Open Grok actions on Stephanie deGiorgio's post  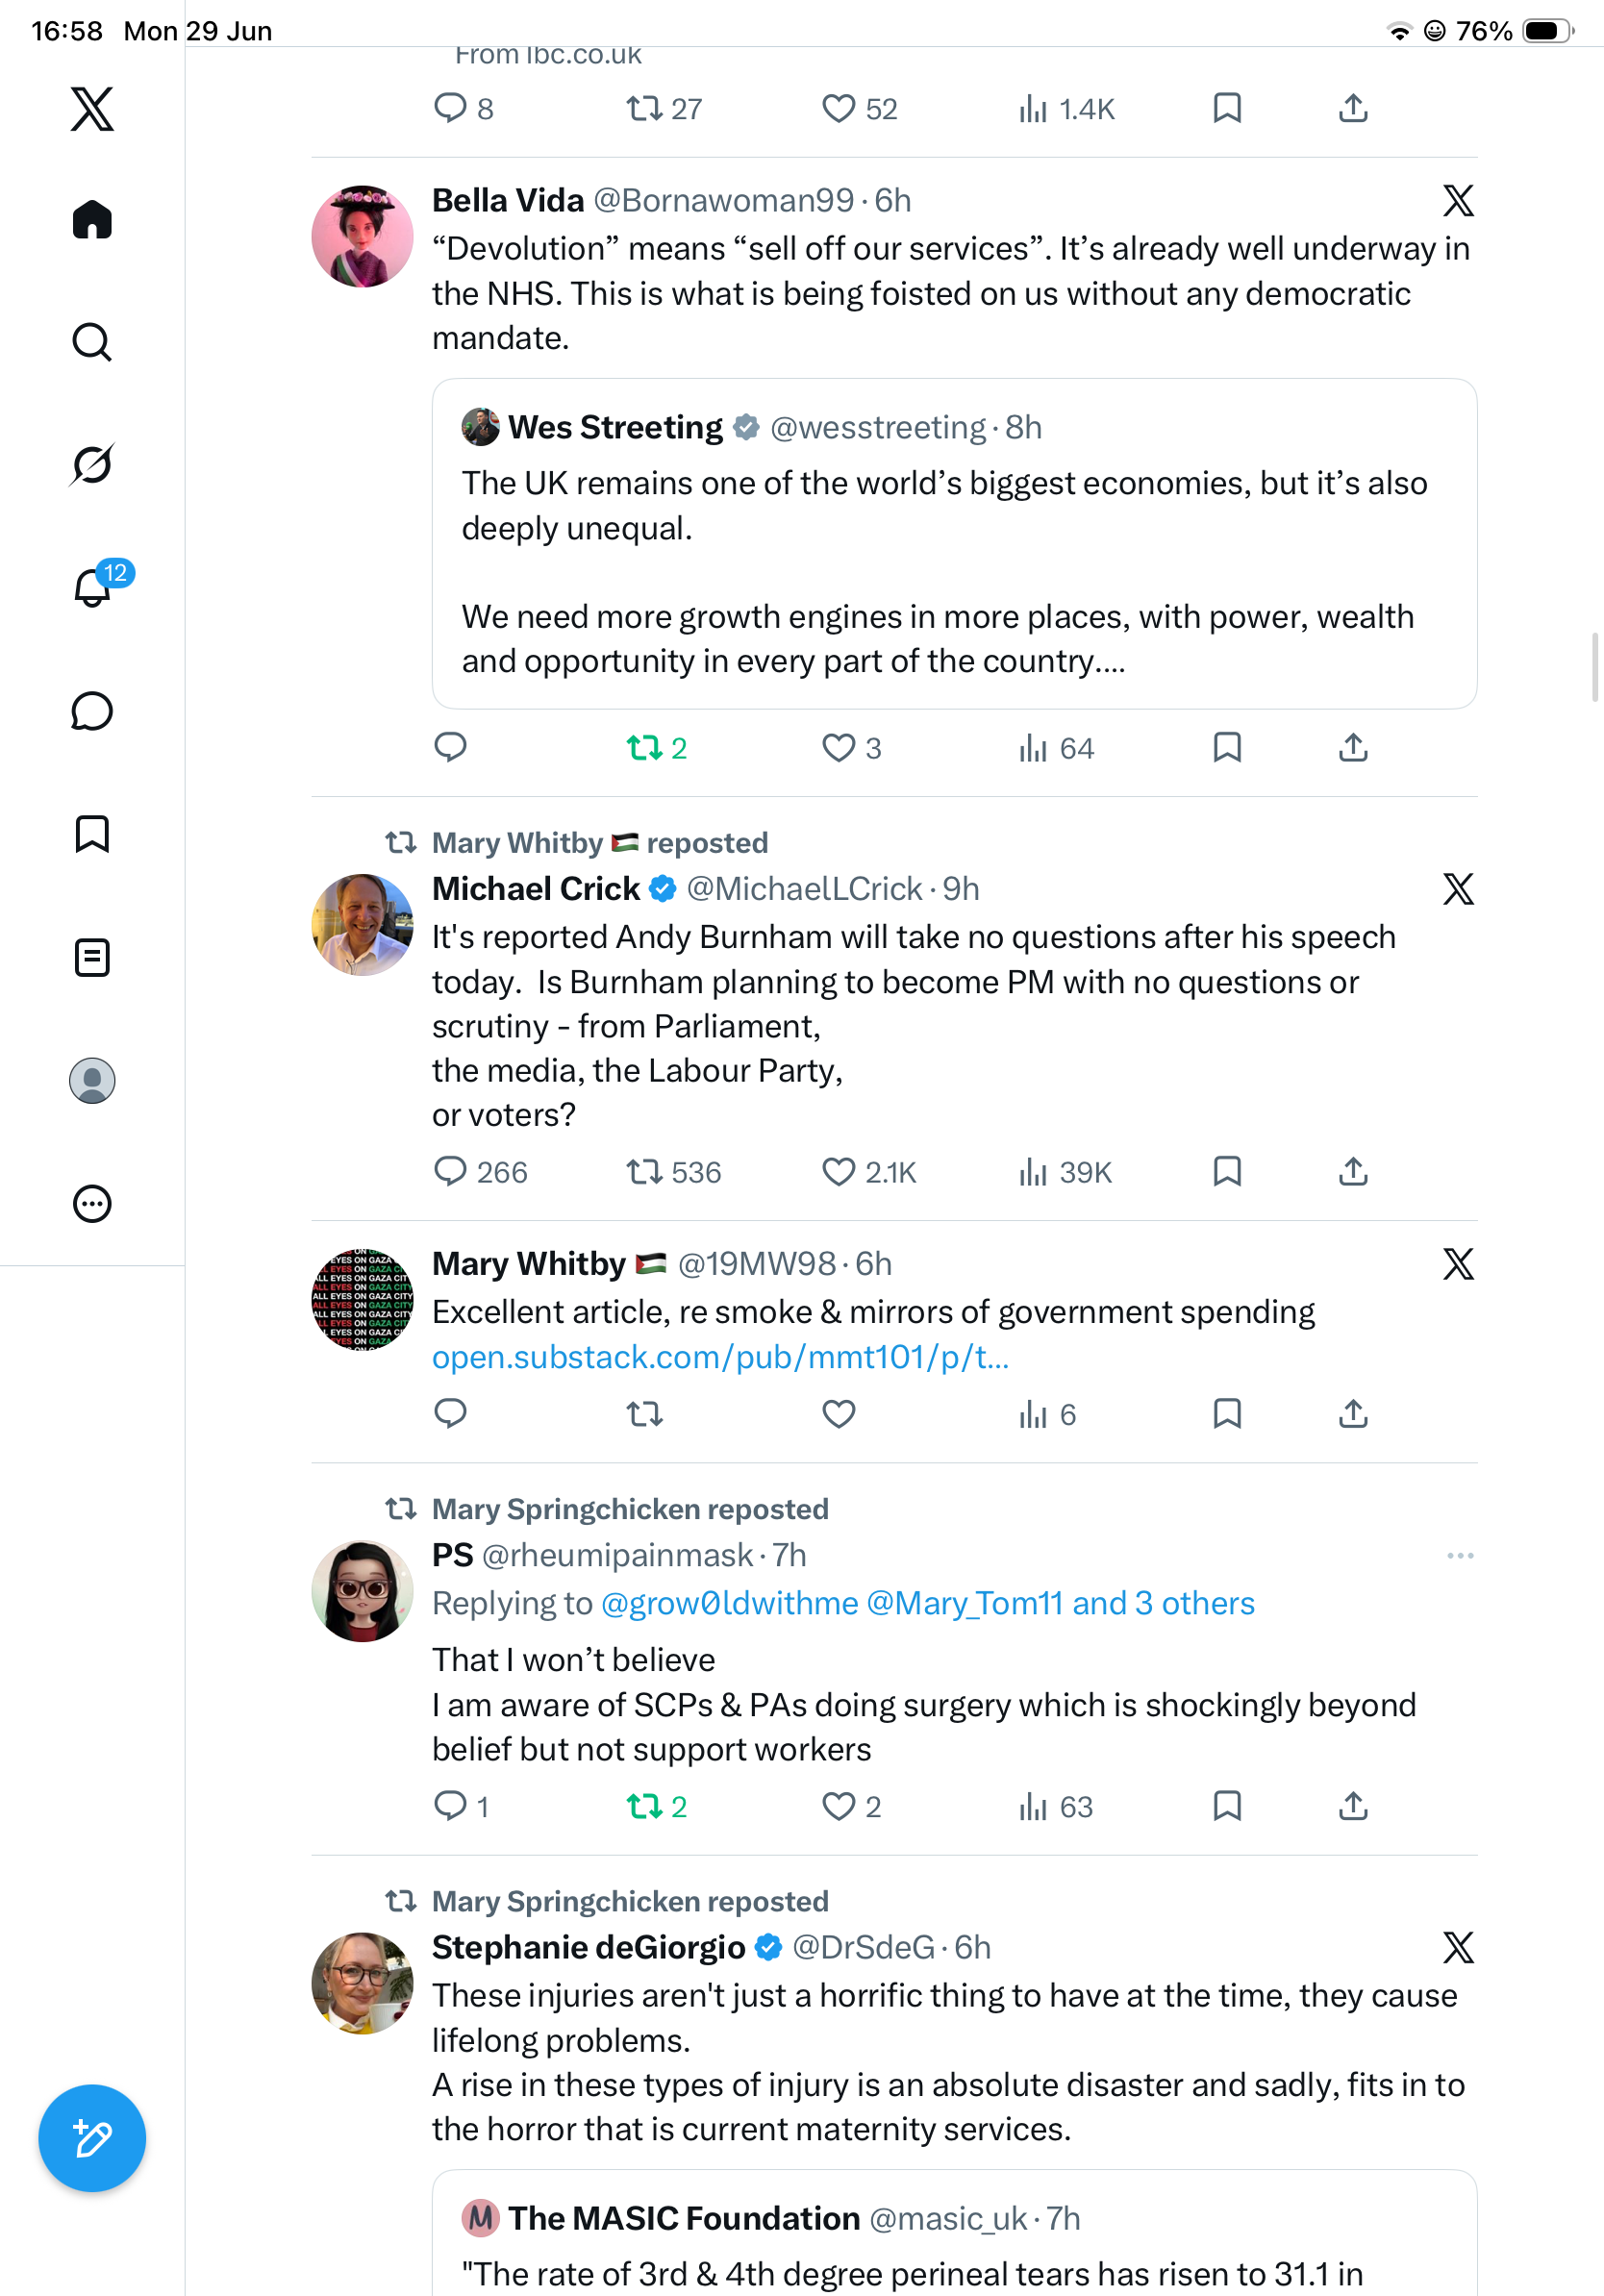[x=1458, y=1947]
